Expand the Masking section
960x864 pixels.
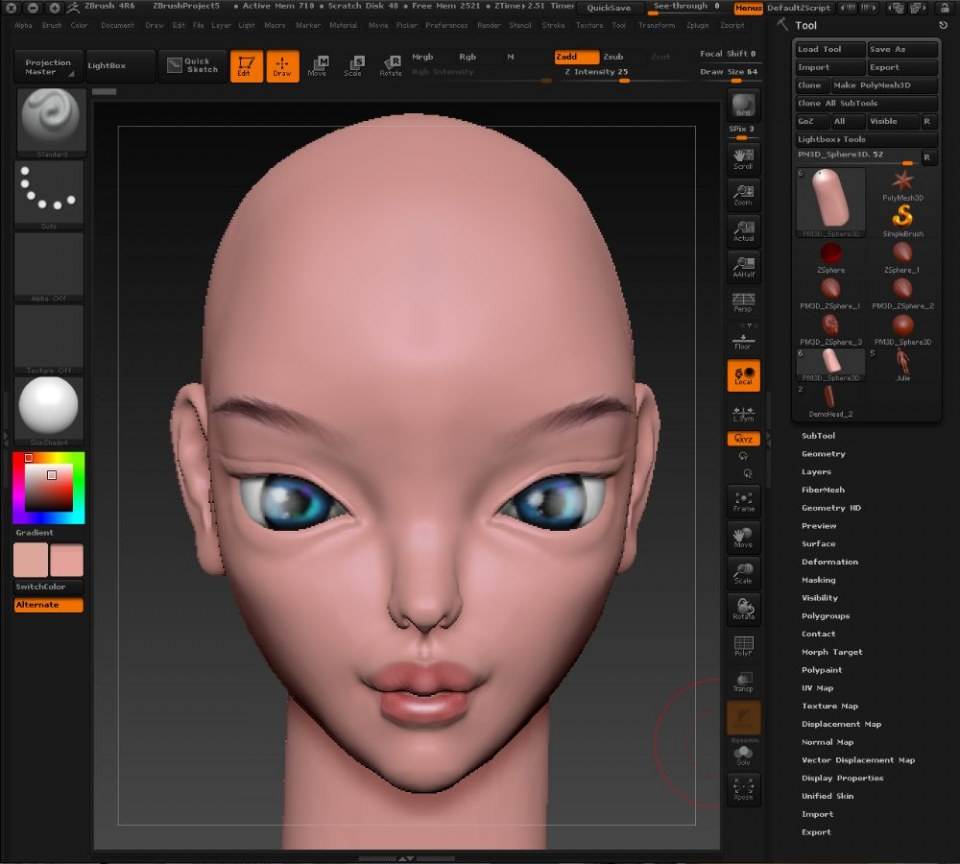pos(818,580)
